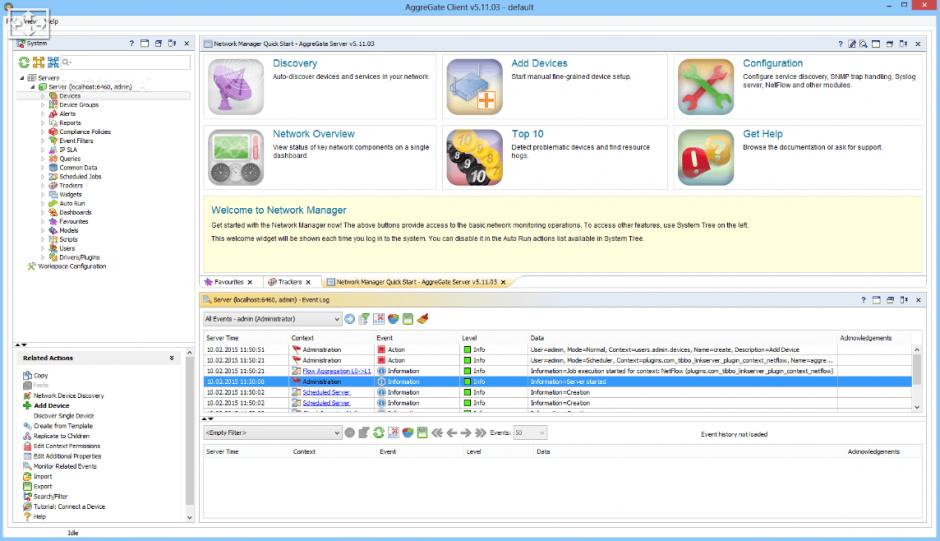The image size is (940, 541).
Task: Click the Server Time column header in Event Log
Action: (x=222, y=338)
